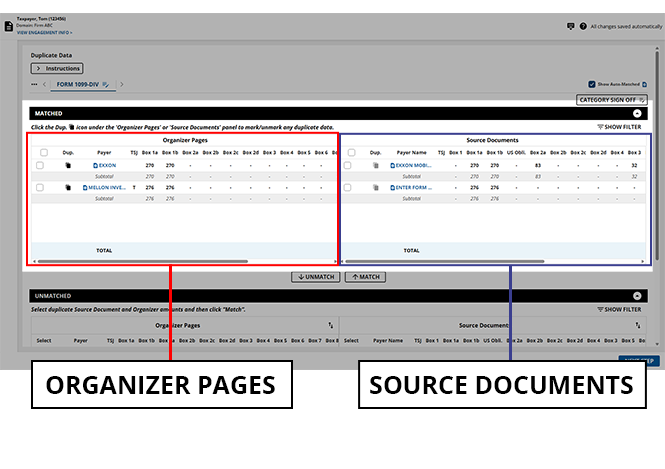The width and height of the screenshot is (665, 469).
Task: Check the MELLON INVE... row checkbox
Action: [x=40, y=187]
